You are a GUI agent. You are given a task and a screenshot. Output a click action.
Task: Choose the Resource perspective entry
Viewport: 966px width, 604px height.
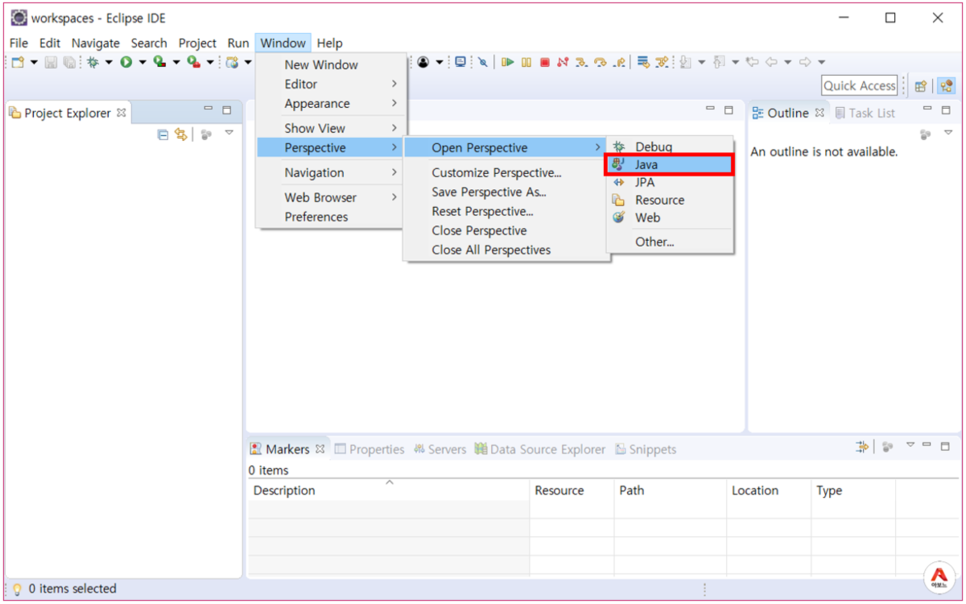pos(669,200)
